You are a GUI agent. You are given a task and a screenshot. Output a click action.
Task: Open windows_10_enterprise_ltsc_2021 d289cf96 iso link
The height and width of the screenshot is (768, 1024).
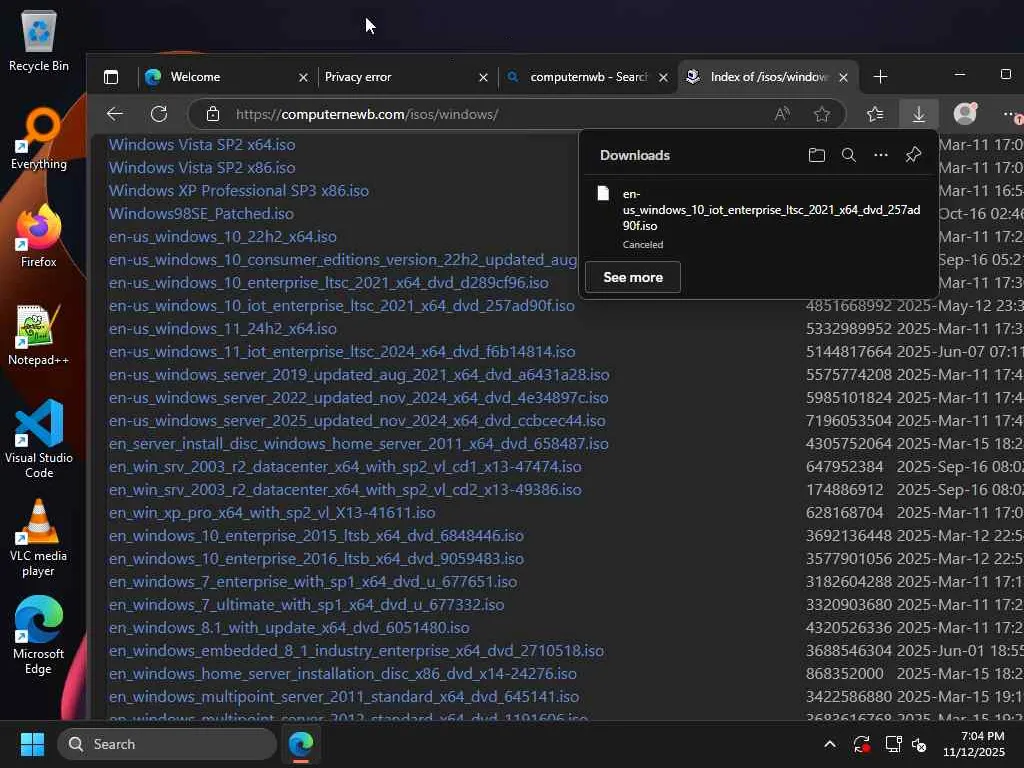click(328, 283)
